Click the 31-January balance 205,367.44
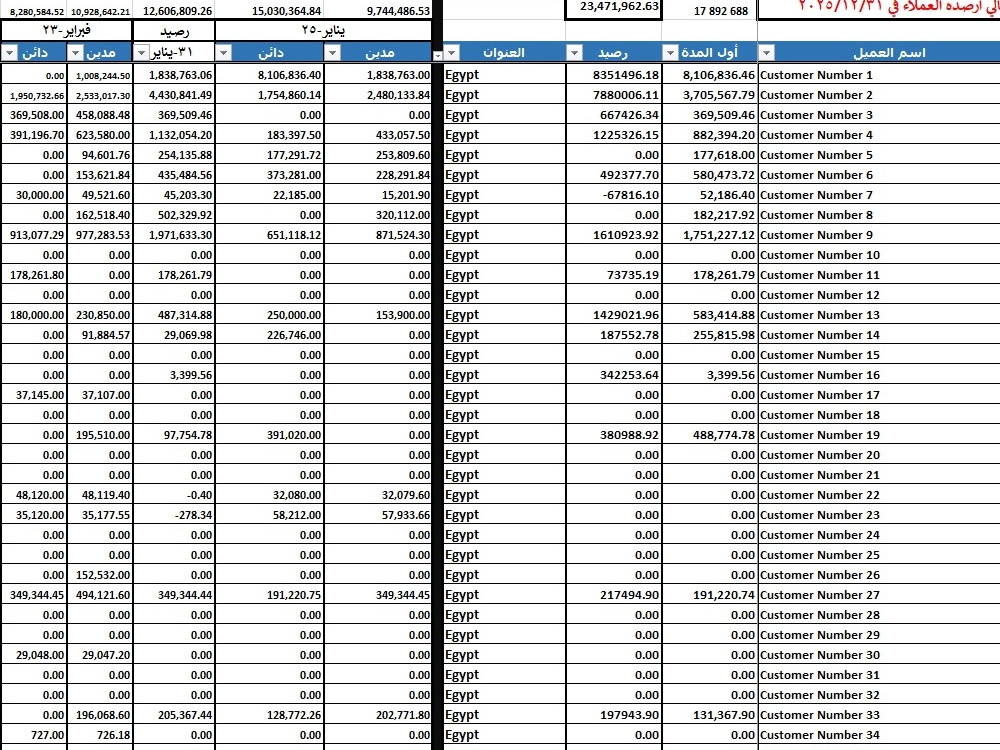This screenshot has height=750, width=1000. pyautogui.click(x=173, y=715)
